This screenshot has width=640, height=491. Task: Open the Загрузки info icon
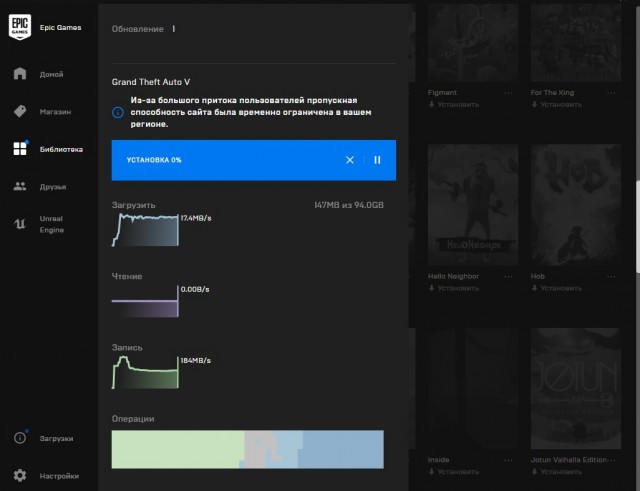tap(20, 438)
